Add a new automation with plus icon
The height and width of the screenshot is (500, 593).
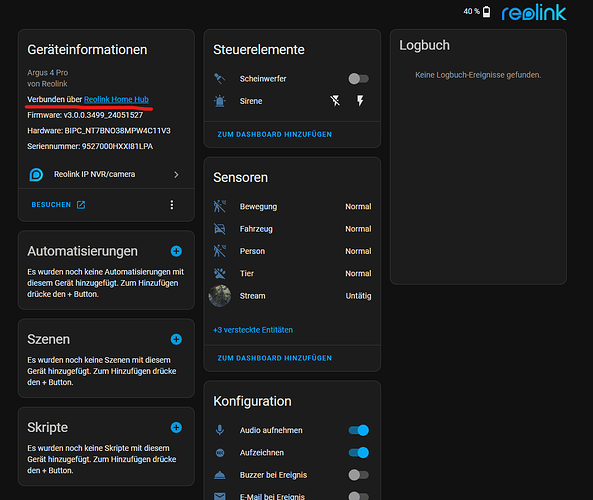tap(176, 251)
